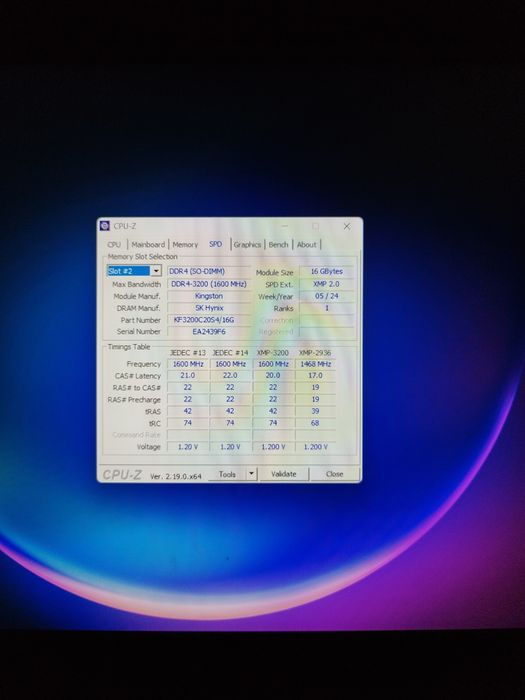Click the Memory Slot Selection group label
525x700 pixels.
click(x=142, y=257)
